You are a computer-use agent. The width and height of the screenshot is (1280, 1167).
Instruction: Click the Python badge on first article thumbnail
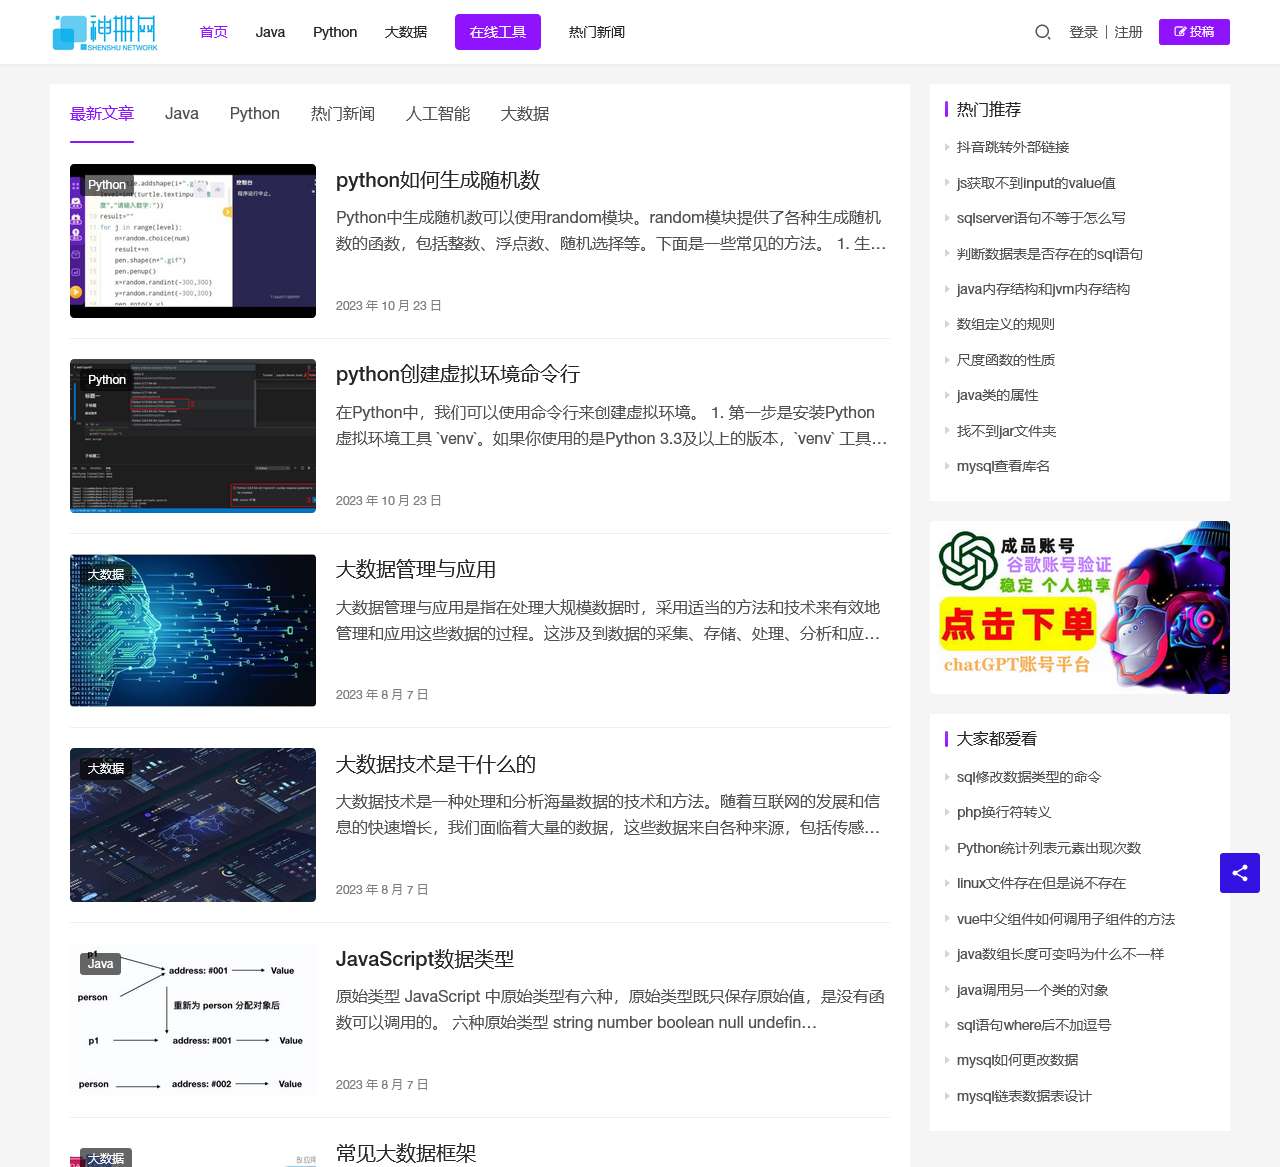[x=107, y=185]
